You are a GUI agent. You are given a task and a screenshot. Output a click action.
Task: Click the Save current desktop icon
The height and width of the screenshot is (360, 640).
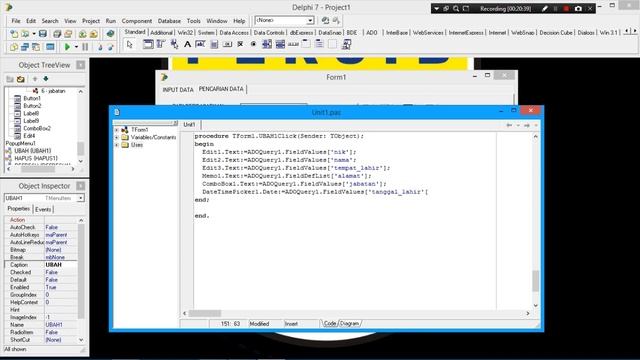coord(325,20)
